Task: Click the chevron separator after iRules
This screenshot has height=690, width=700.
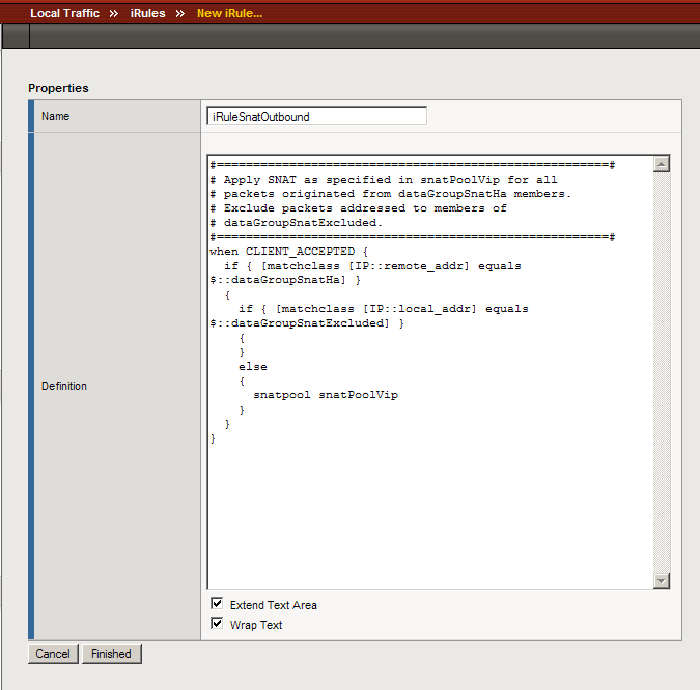Action: point(181,14)
